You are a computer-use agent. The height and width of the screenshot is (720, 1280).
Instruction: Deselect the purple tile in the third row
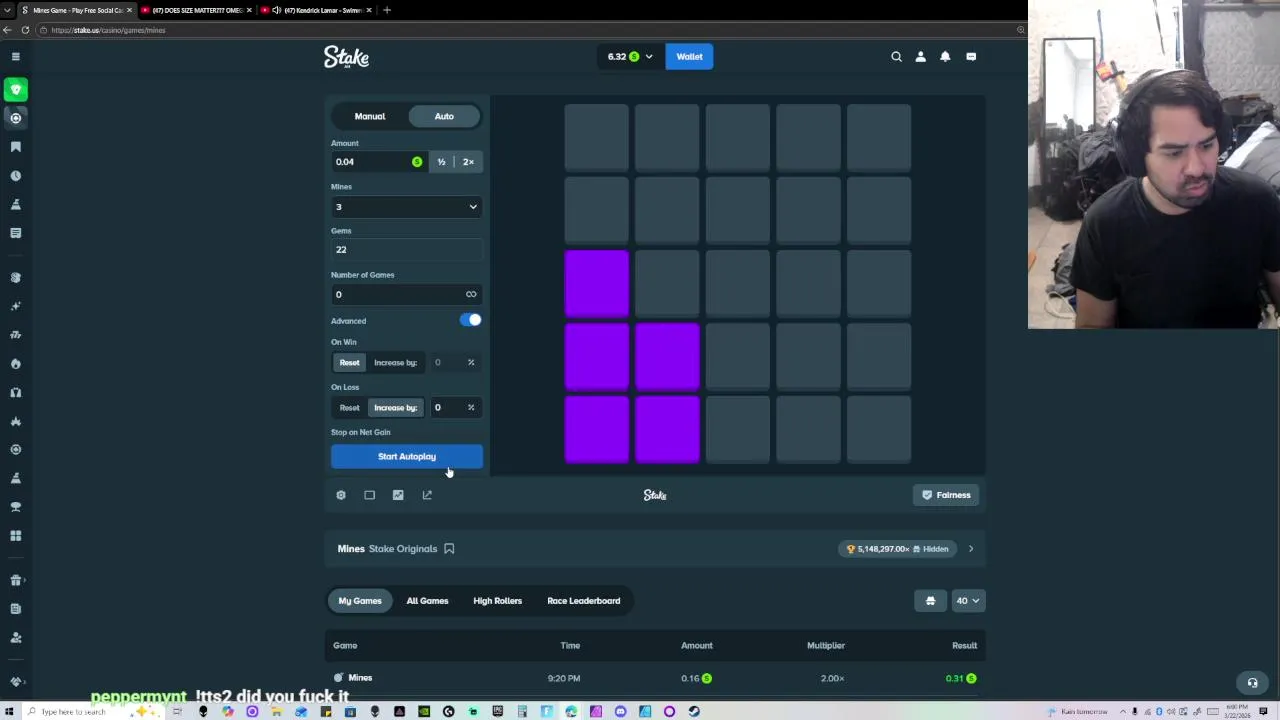[x=597, y=284]
